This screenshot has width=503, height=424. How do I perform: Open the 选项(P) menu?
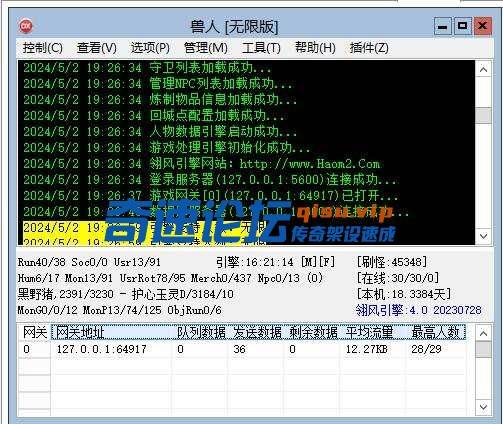coord(150,48)
